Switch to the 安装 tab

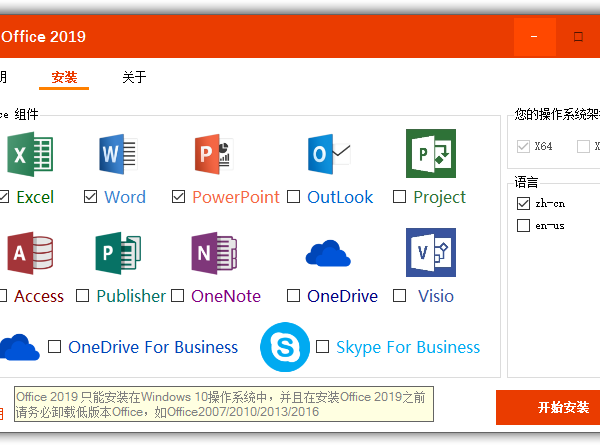click(64, 77)
